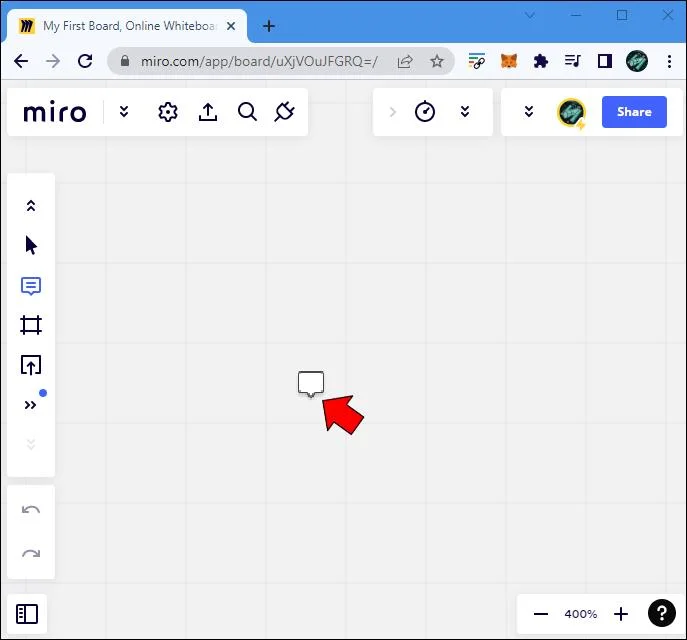Image resolution: width=687 pixels, height=640 pixels.
Task: Open Chrome profile avatar
Action: point(637,61)
